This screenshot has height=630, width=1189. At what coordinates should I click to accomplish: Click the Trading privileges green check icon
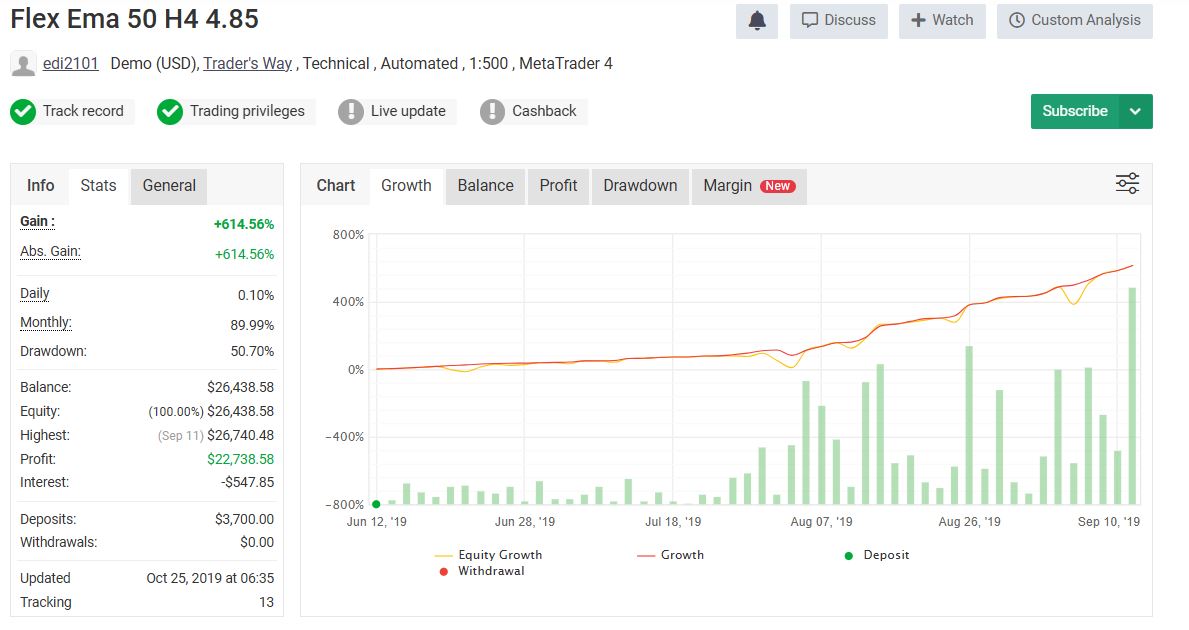pos(170,111)
